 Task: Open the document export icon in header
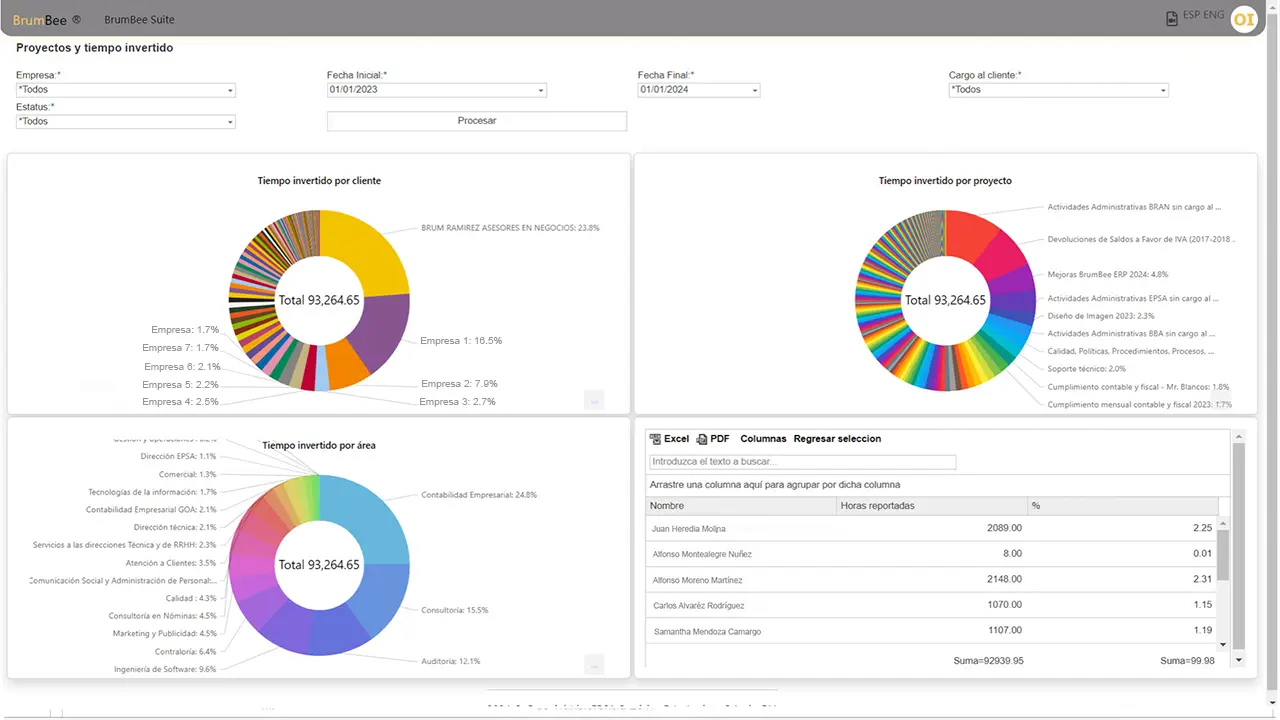1172,18
